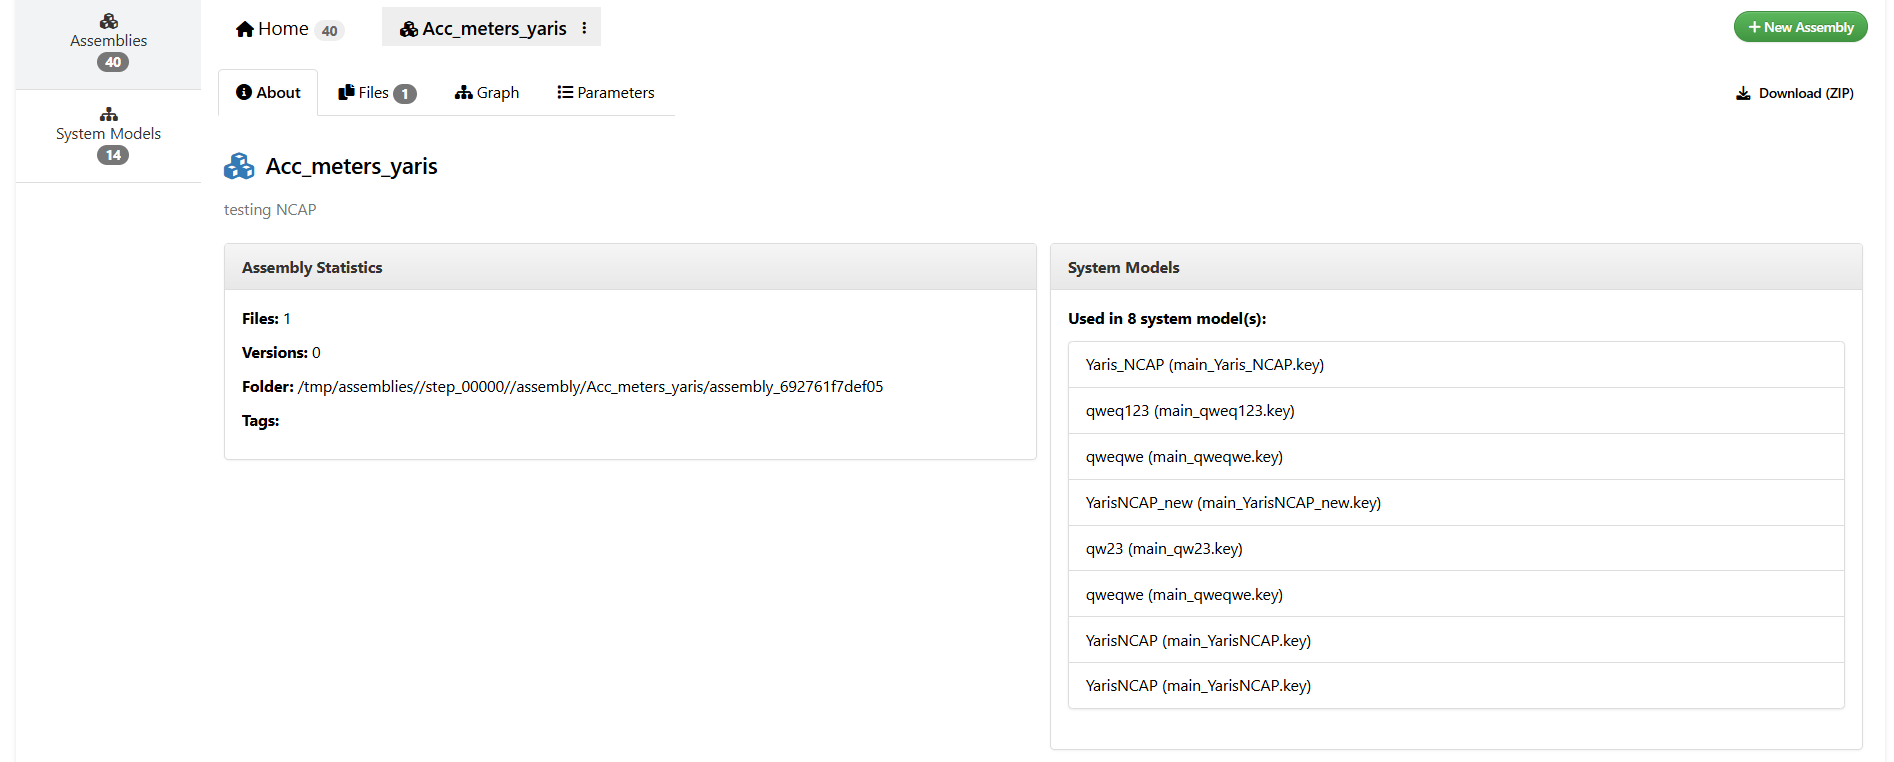Click the Parameters tab list icon
The image size is (1894, 762).
(x=565, y=92)
